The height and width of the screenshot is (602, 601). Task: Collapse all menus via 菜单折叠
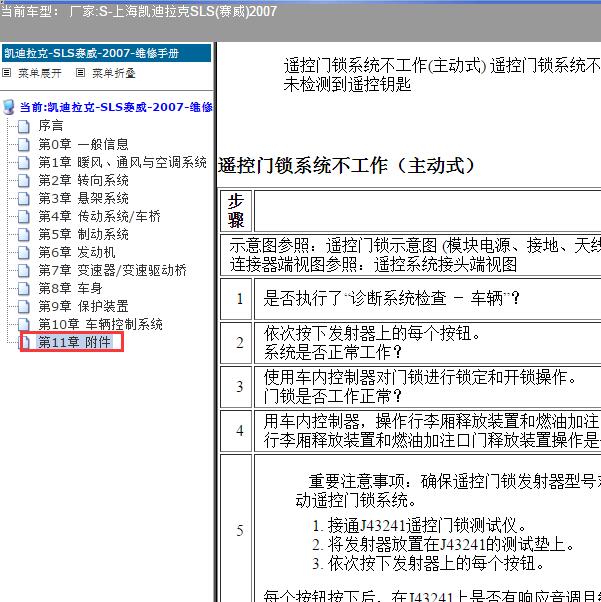[x=114, y=73]
